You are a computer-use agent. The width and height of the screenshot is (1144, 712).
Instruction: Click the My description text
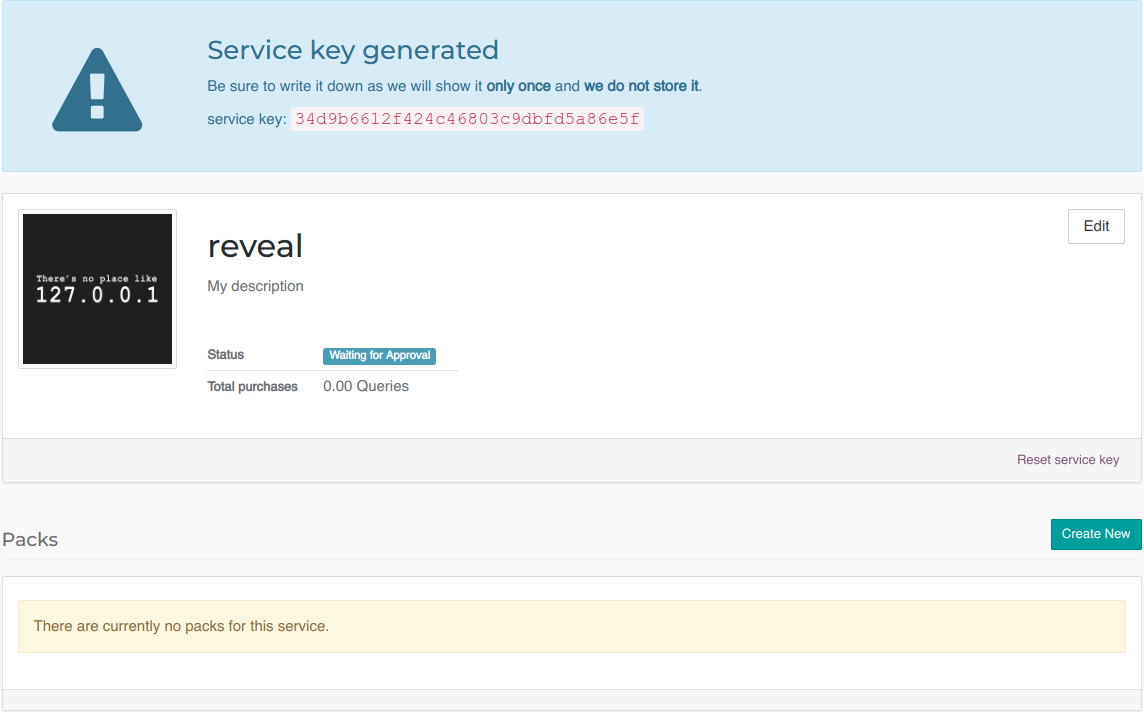pos(255,286)
